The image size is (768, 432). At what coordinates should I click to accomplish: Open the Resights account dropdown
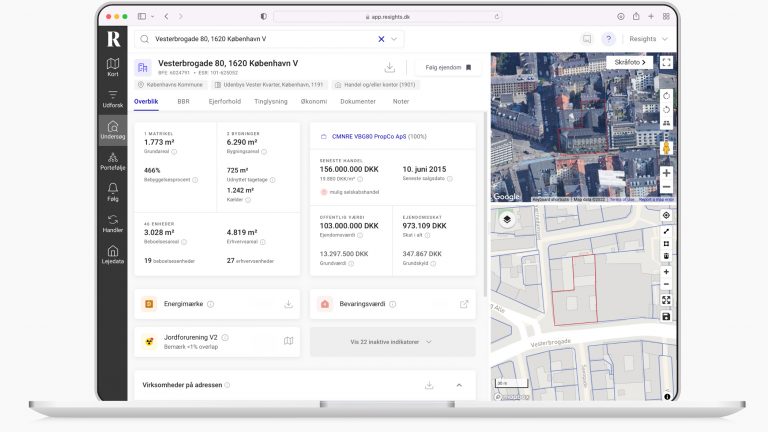(647, 39)
